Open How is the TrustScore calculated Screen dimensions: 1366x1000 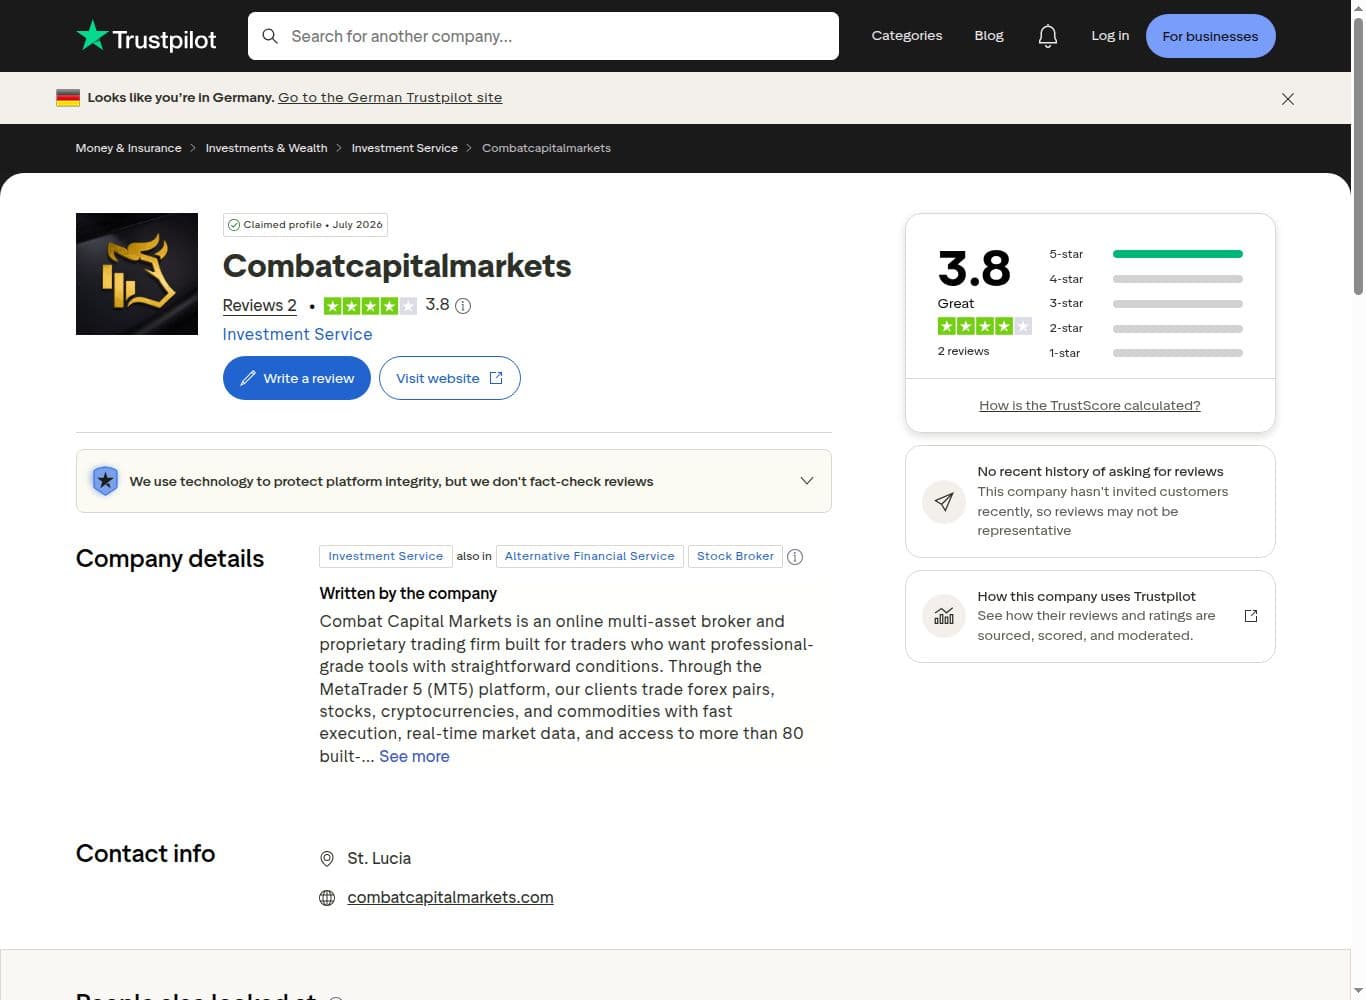[1090, 406]
